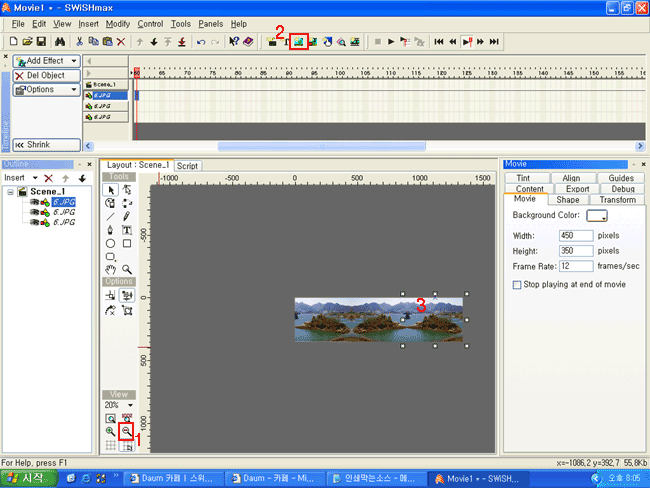Click the timeline horizontal scrollbar thumb

pos(322,146)
